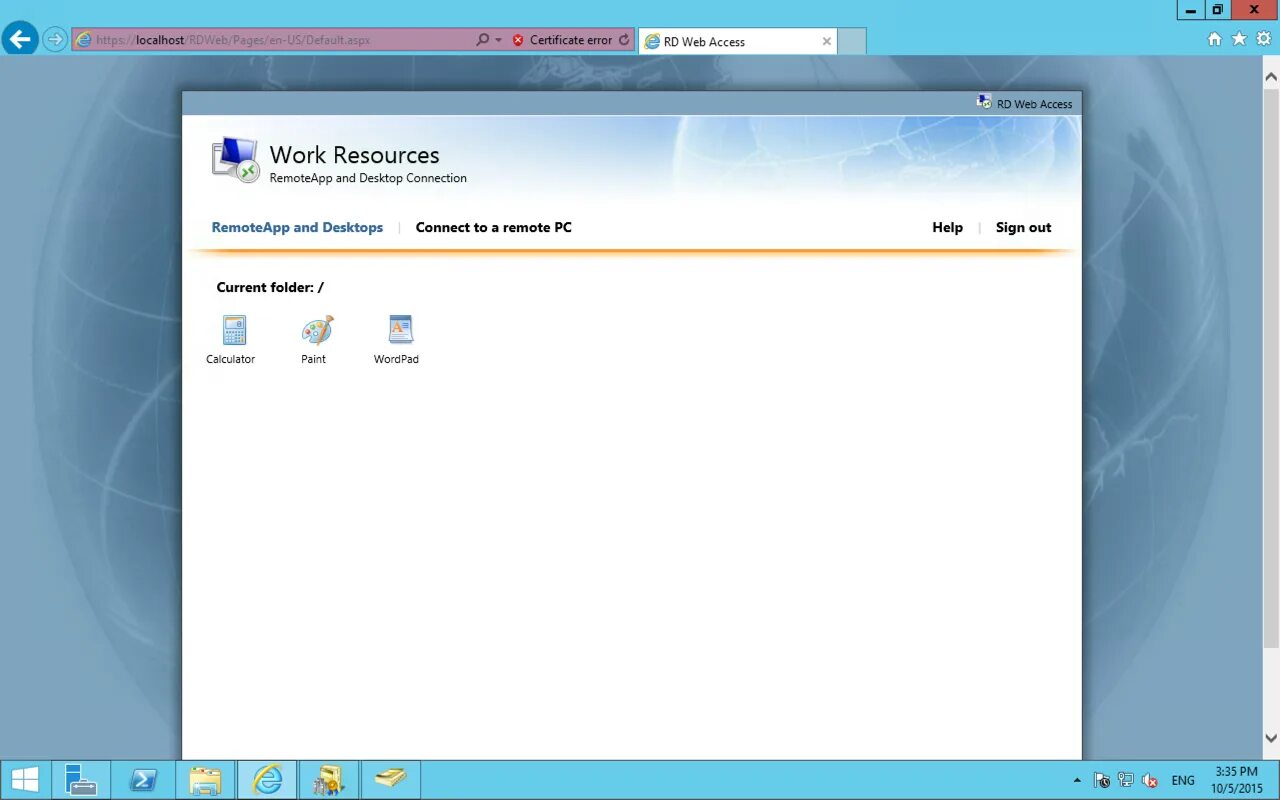Go back with the browser back arrow
Screen dimensions: 1280x800
(x=20, y=40)
